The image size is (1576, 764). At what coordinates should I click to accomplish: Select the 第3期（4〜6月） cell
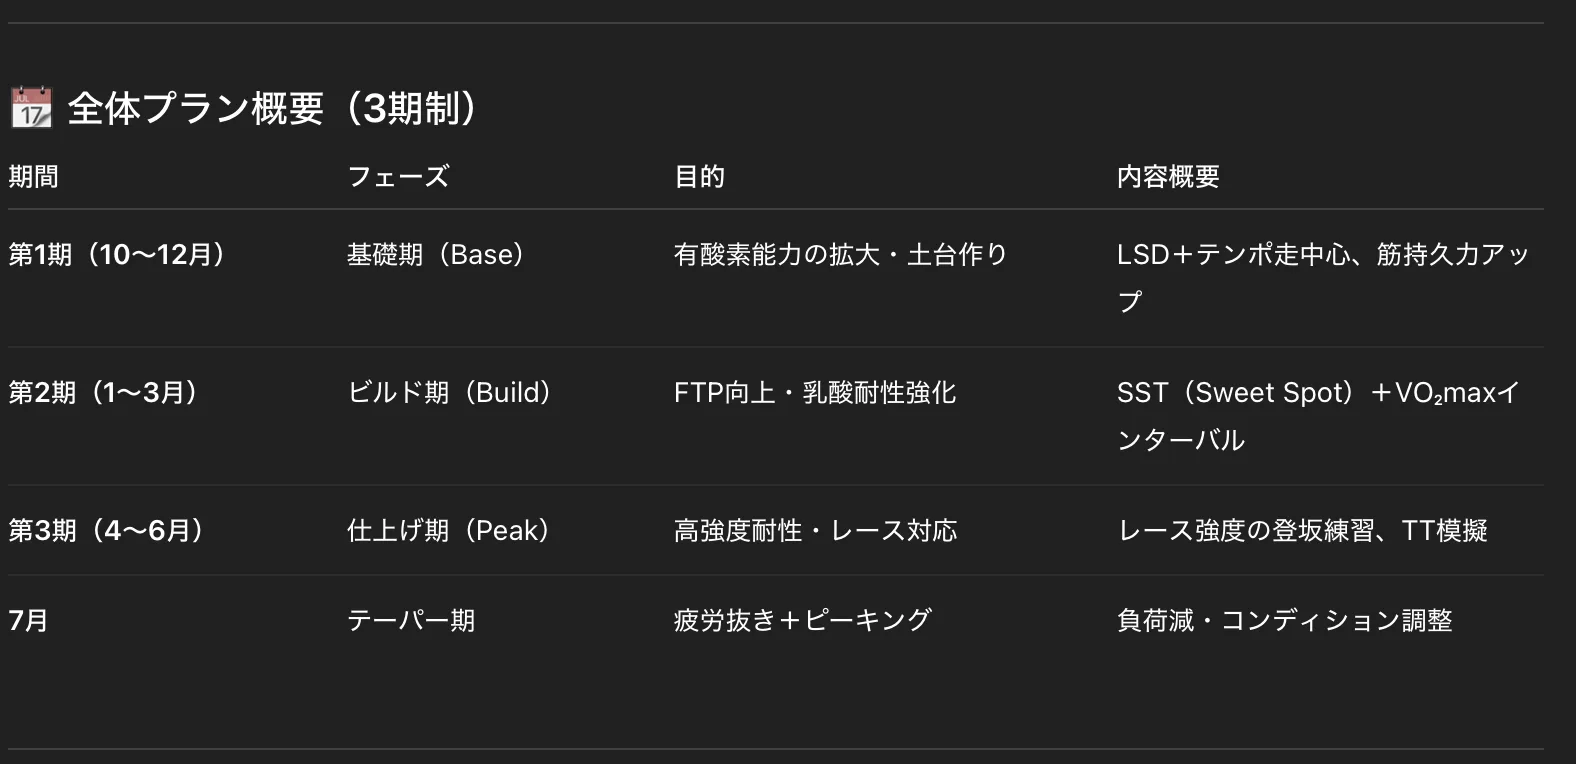coord(106,531)
